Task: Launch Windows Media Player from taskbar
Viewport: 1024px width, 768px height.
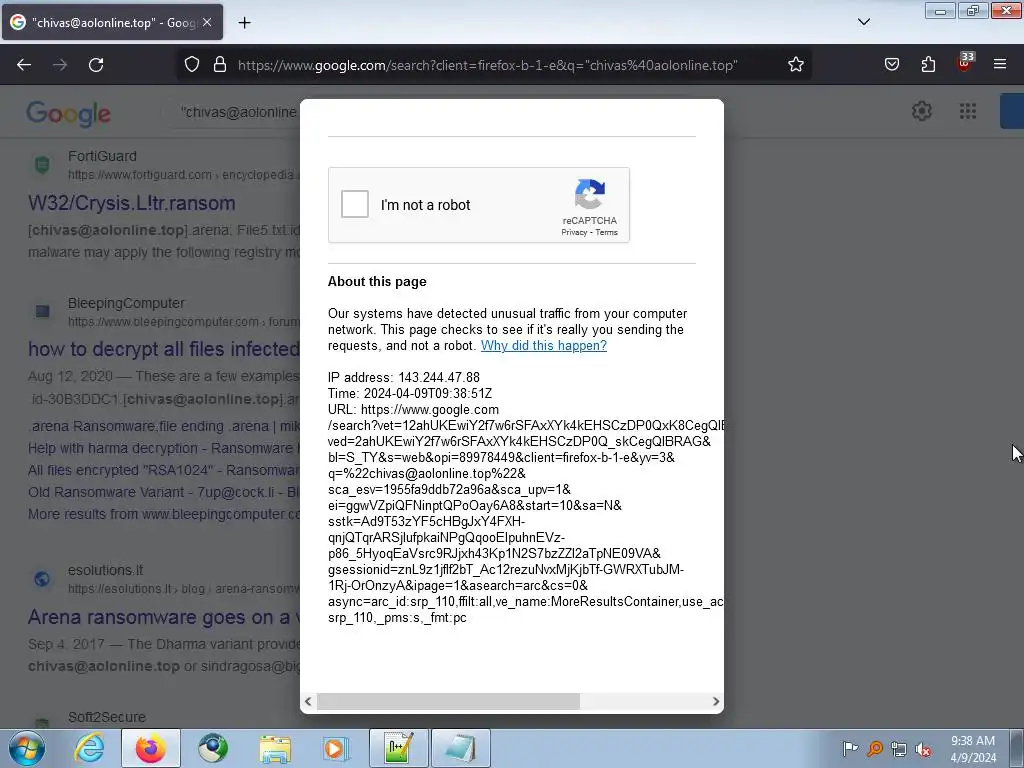Action: (x=336, y=748)
